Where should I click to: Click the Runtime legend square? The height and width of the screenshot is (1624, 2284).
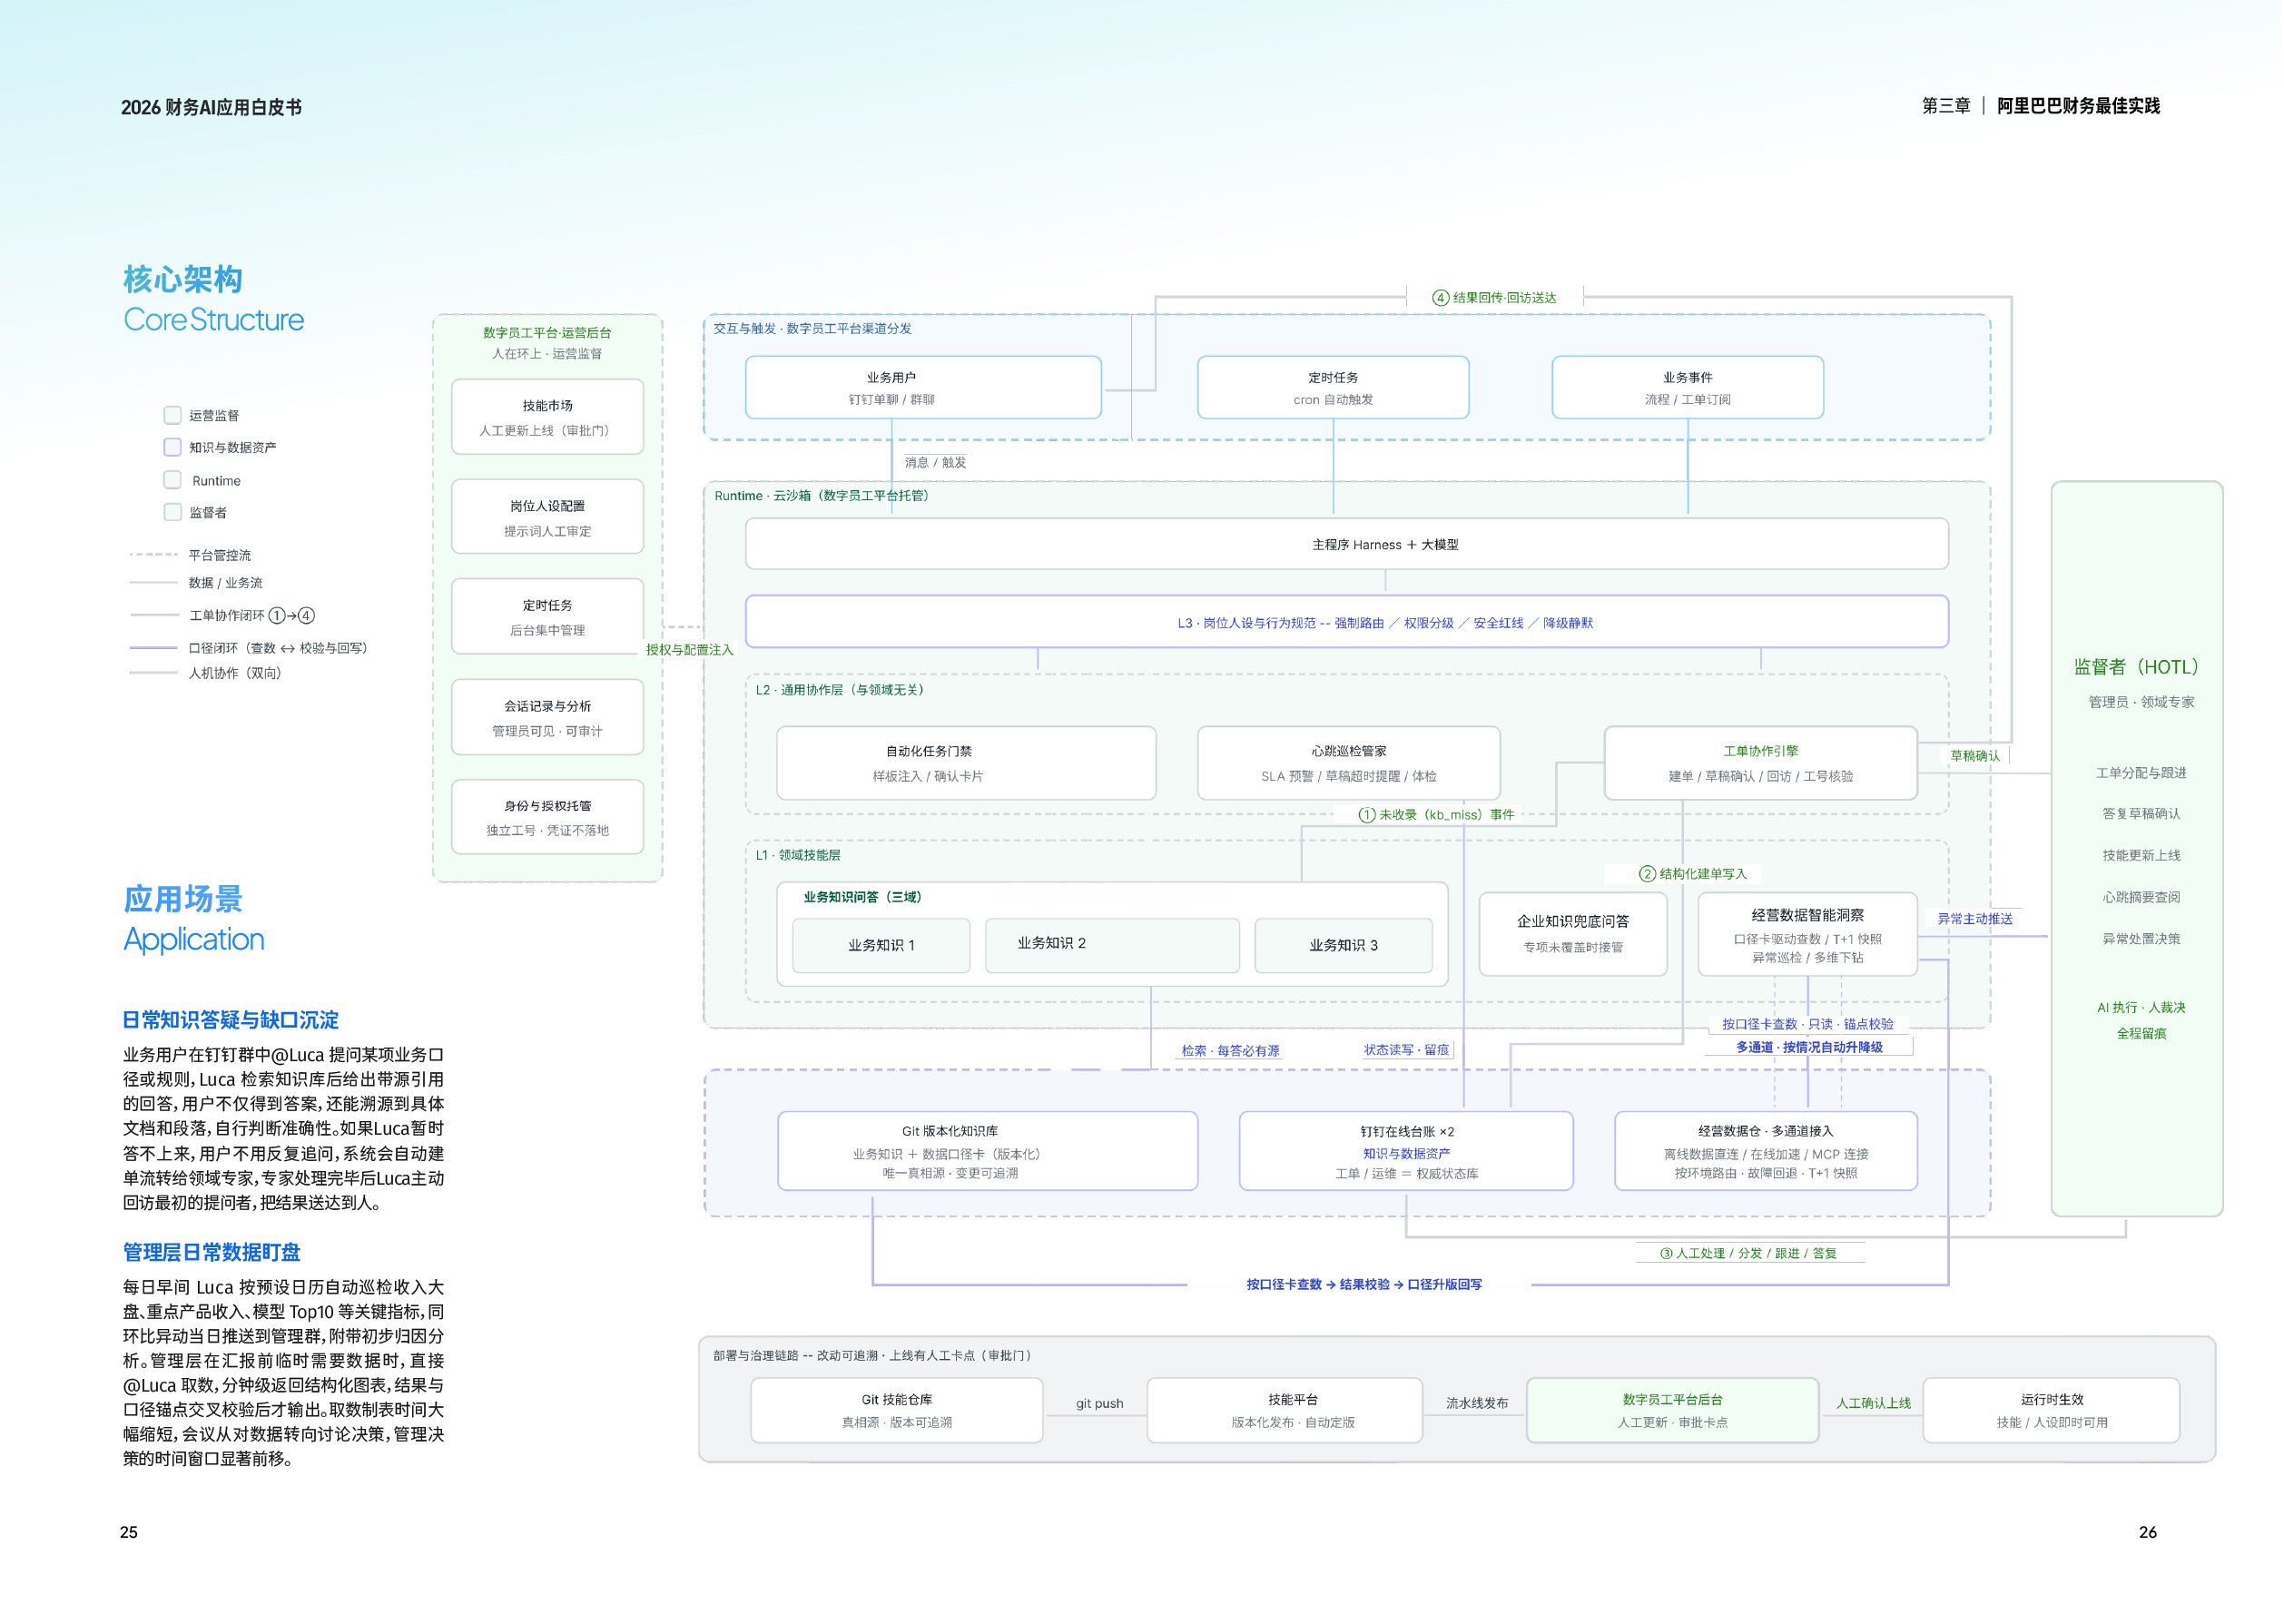(x=173, y=480)
